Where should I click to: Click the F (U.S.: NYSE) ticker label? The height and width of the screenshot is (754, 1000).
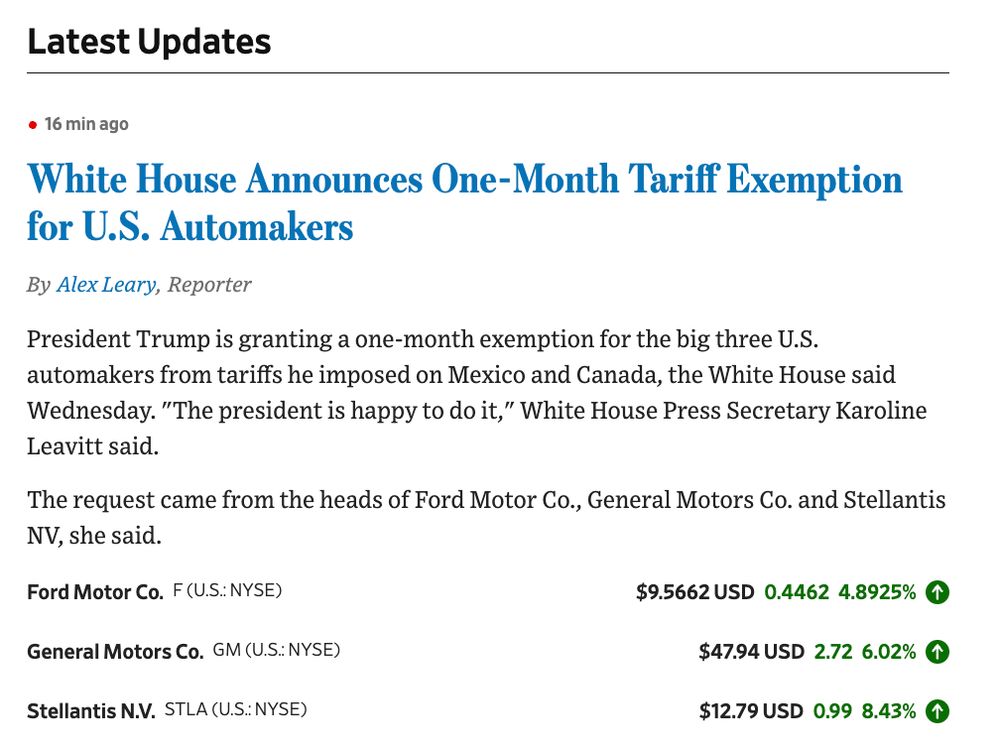click(227, 590)
